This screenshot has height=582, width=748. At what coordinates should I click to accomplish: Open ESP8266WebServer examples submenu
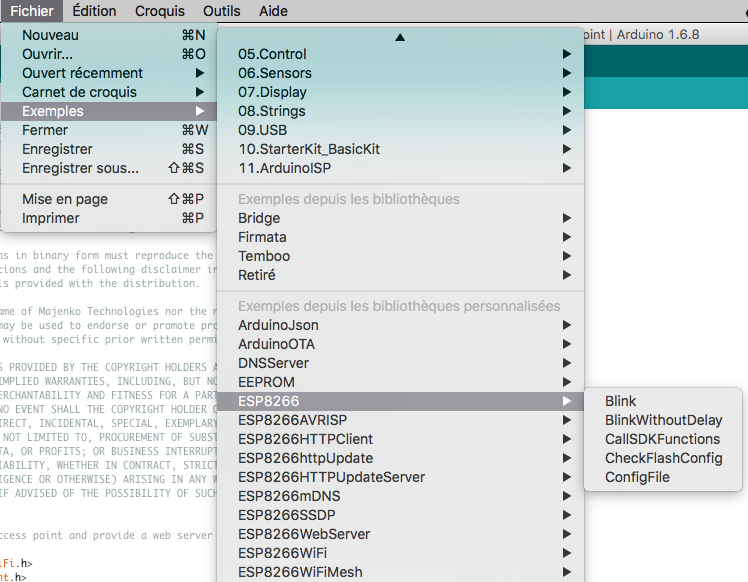[x=400, y=534]
